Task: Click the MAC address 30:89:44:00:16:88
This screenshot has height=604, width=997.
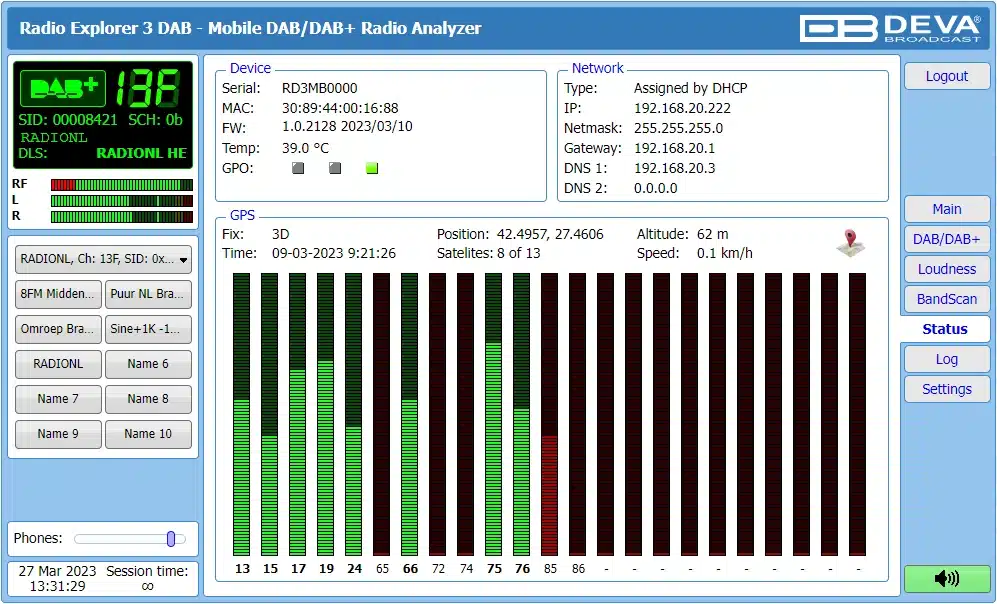Action: point(340,108)
